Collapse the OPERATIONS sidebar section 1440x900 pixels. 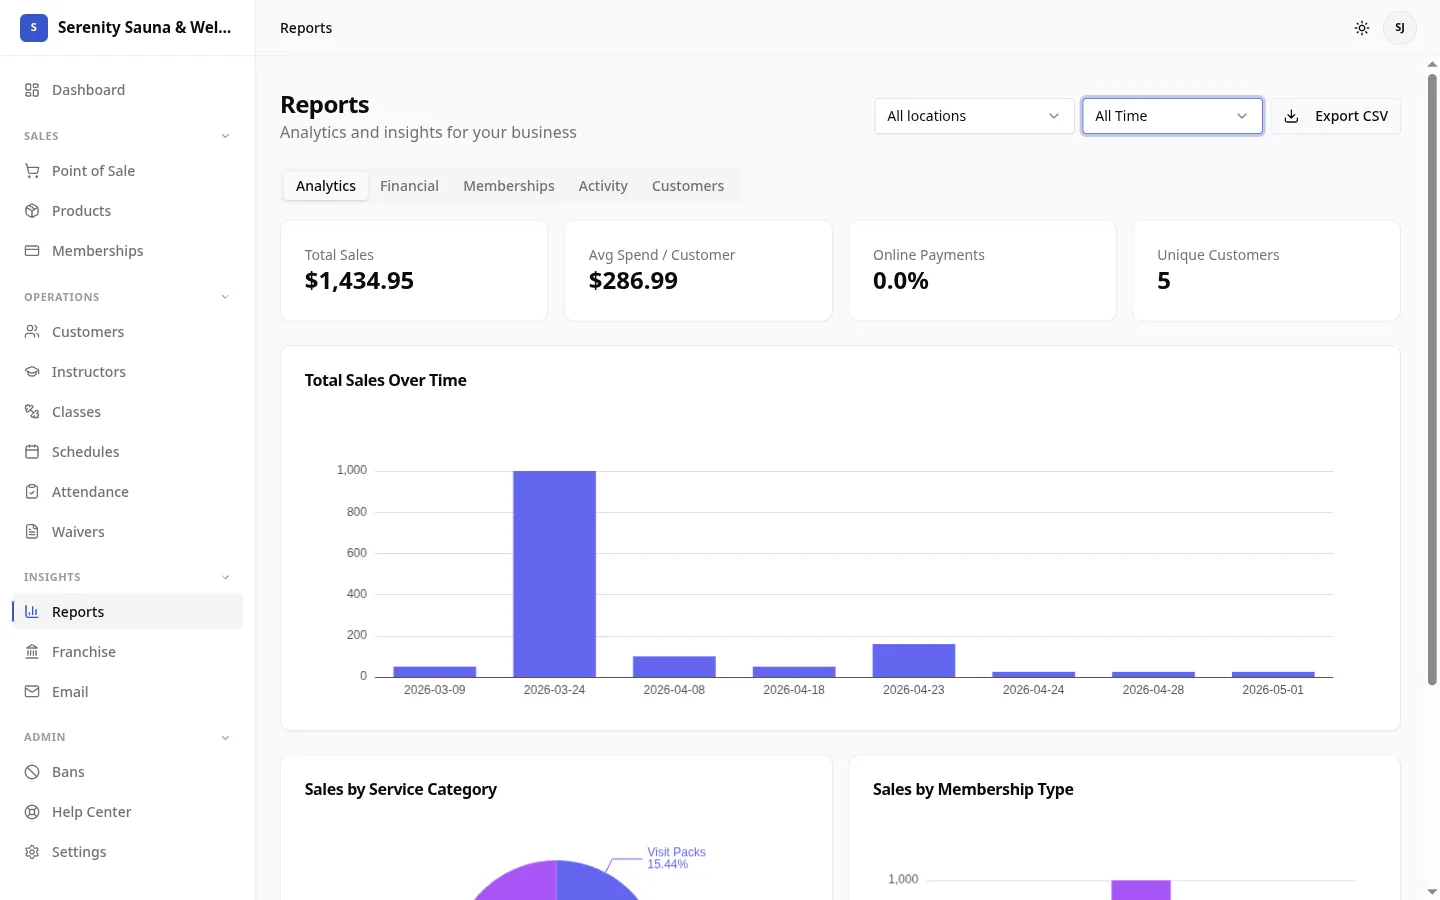[225, 297]
